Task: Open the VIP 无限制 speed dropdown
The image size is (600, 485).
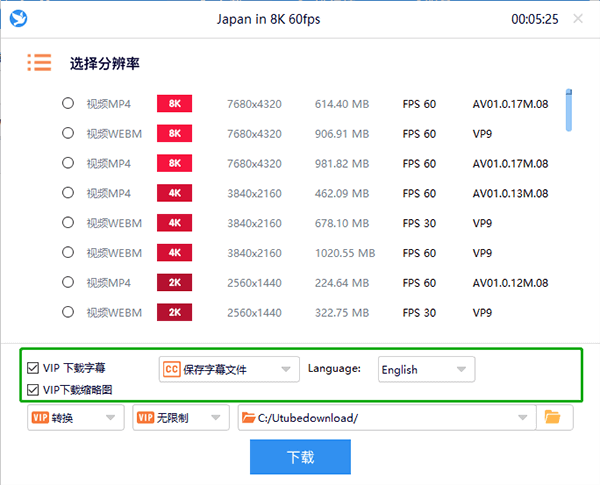Action: [179, 417]
